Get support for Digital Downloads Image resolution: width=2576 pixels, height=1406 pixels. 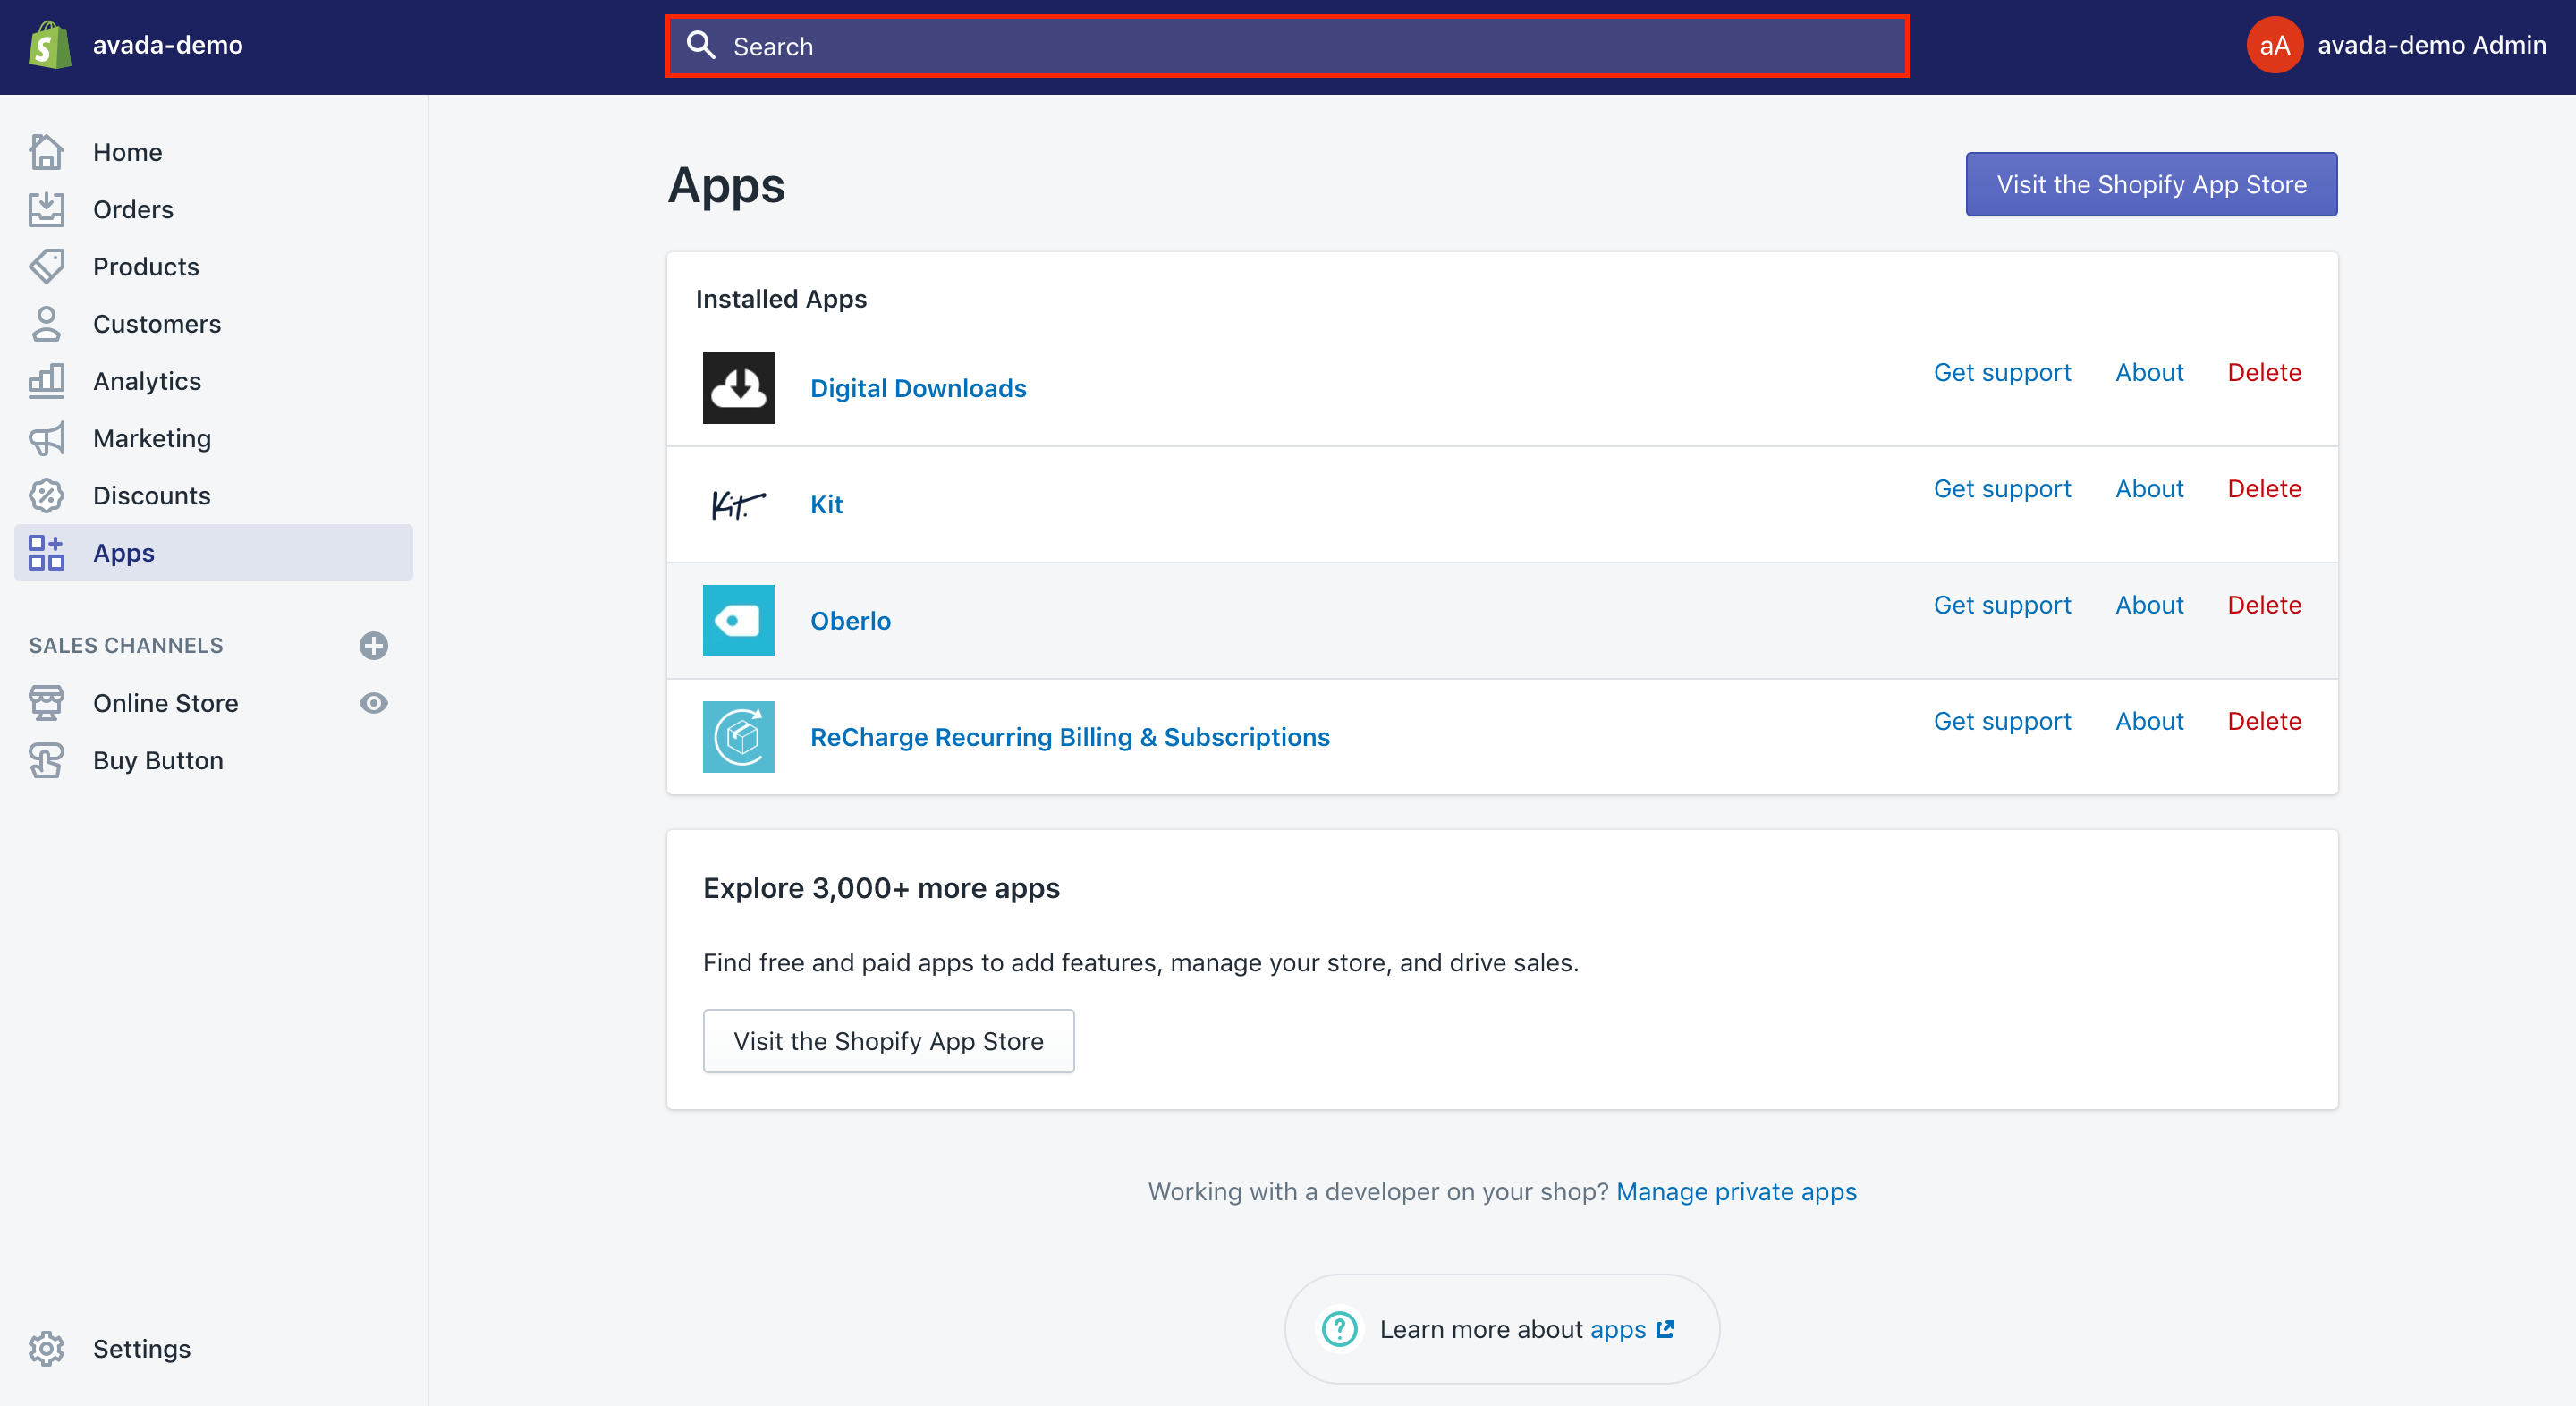pos(2002,372)
